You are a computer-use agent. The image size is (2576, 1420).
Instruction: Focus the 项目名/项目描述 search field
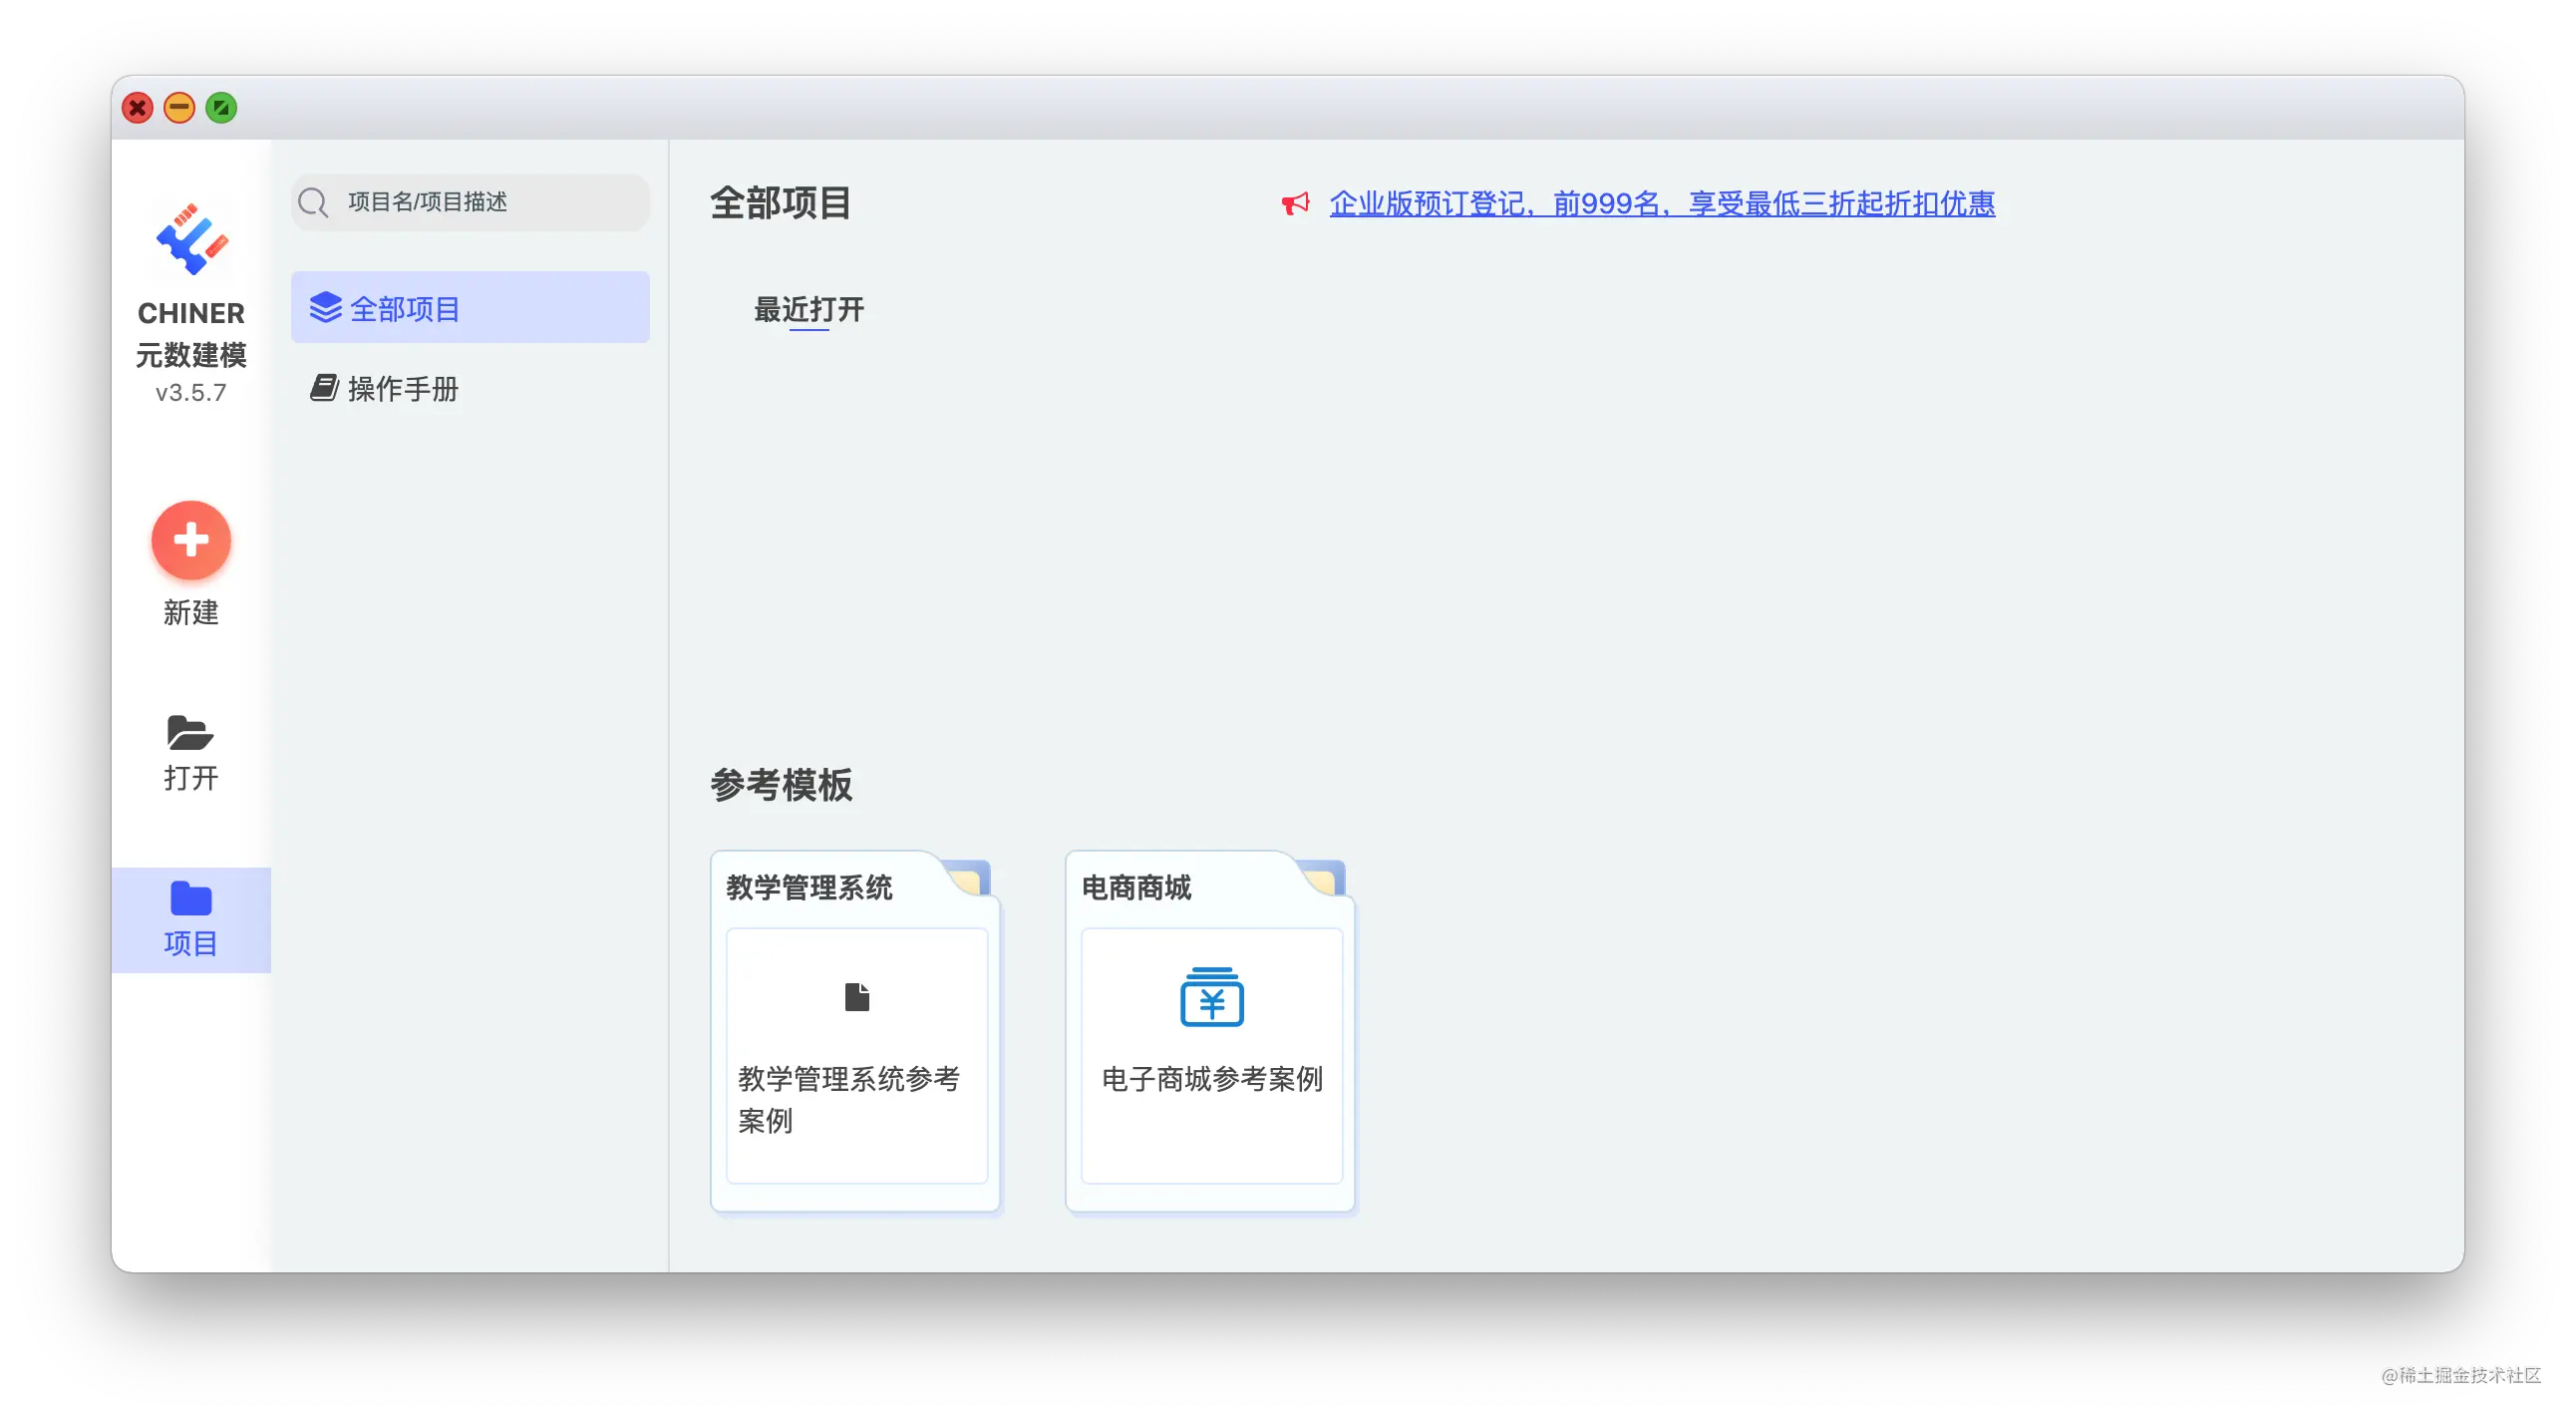tap(490, 203)
